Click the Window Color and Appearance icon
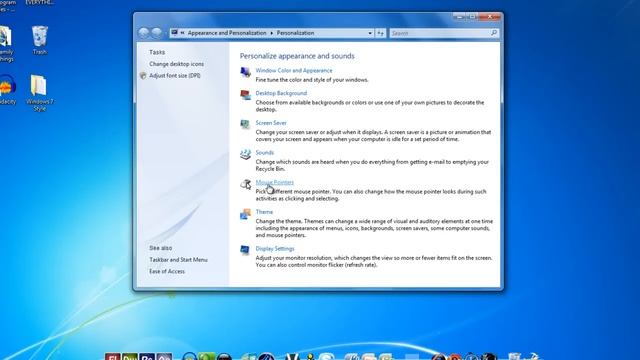This screenshot has width=640, height=360. [x=245, y=72]
